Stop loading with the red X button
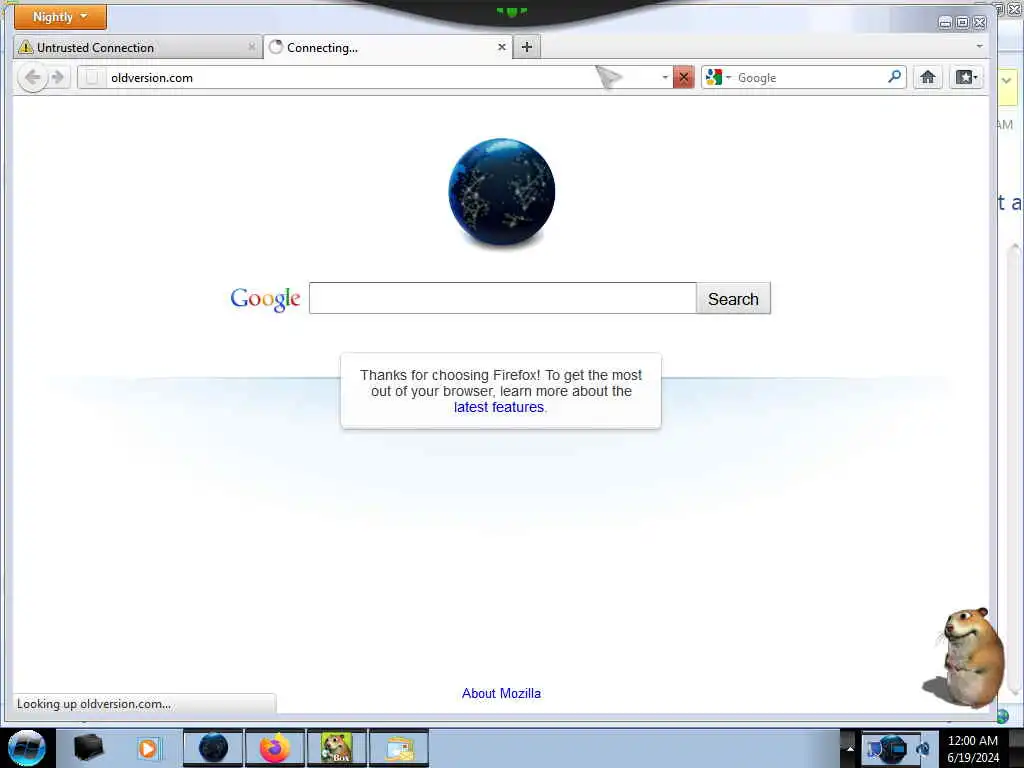This screenshot has height=768, width=1024. 684,78
